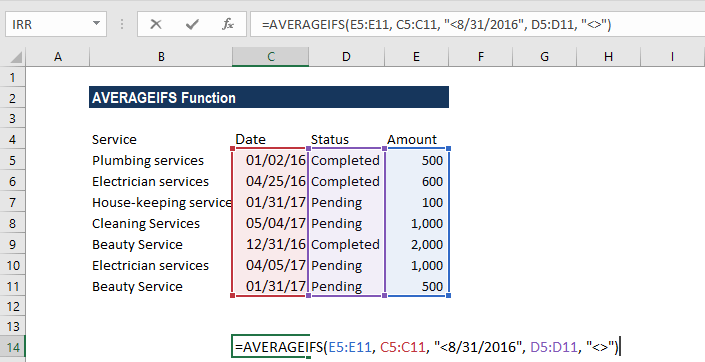Select column B header
The height and width of the screenshot is (362, 705).
(x=161, y=57)
